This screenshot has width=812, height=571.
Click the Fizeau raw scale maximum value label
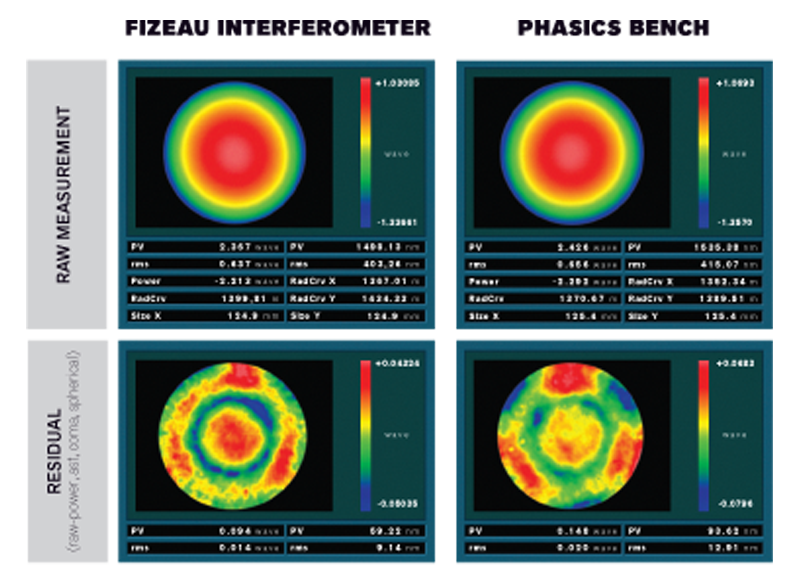pyautogui.click(x=397, y=83)
